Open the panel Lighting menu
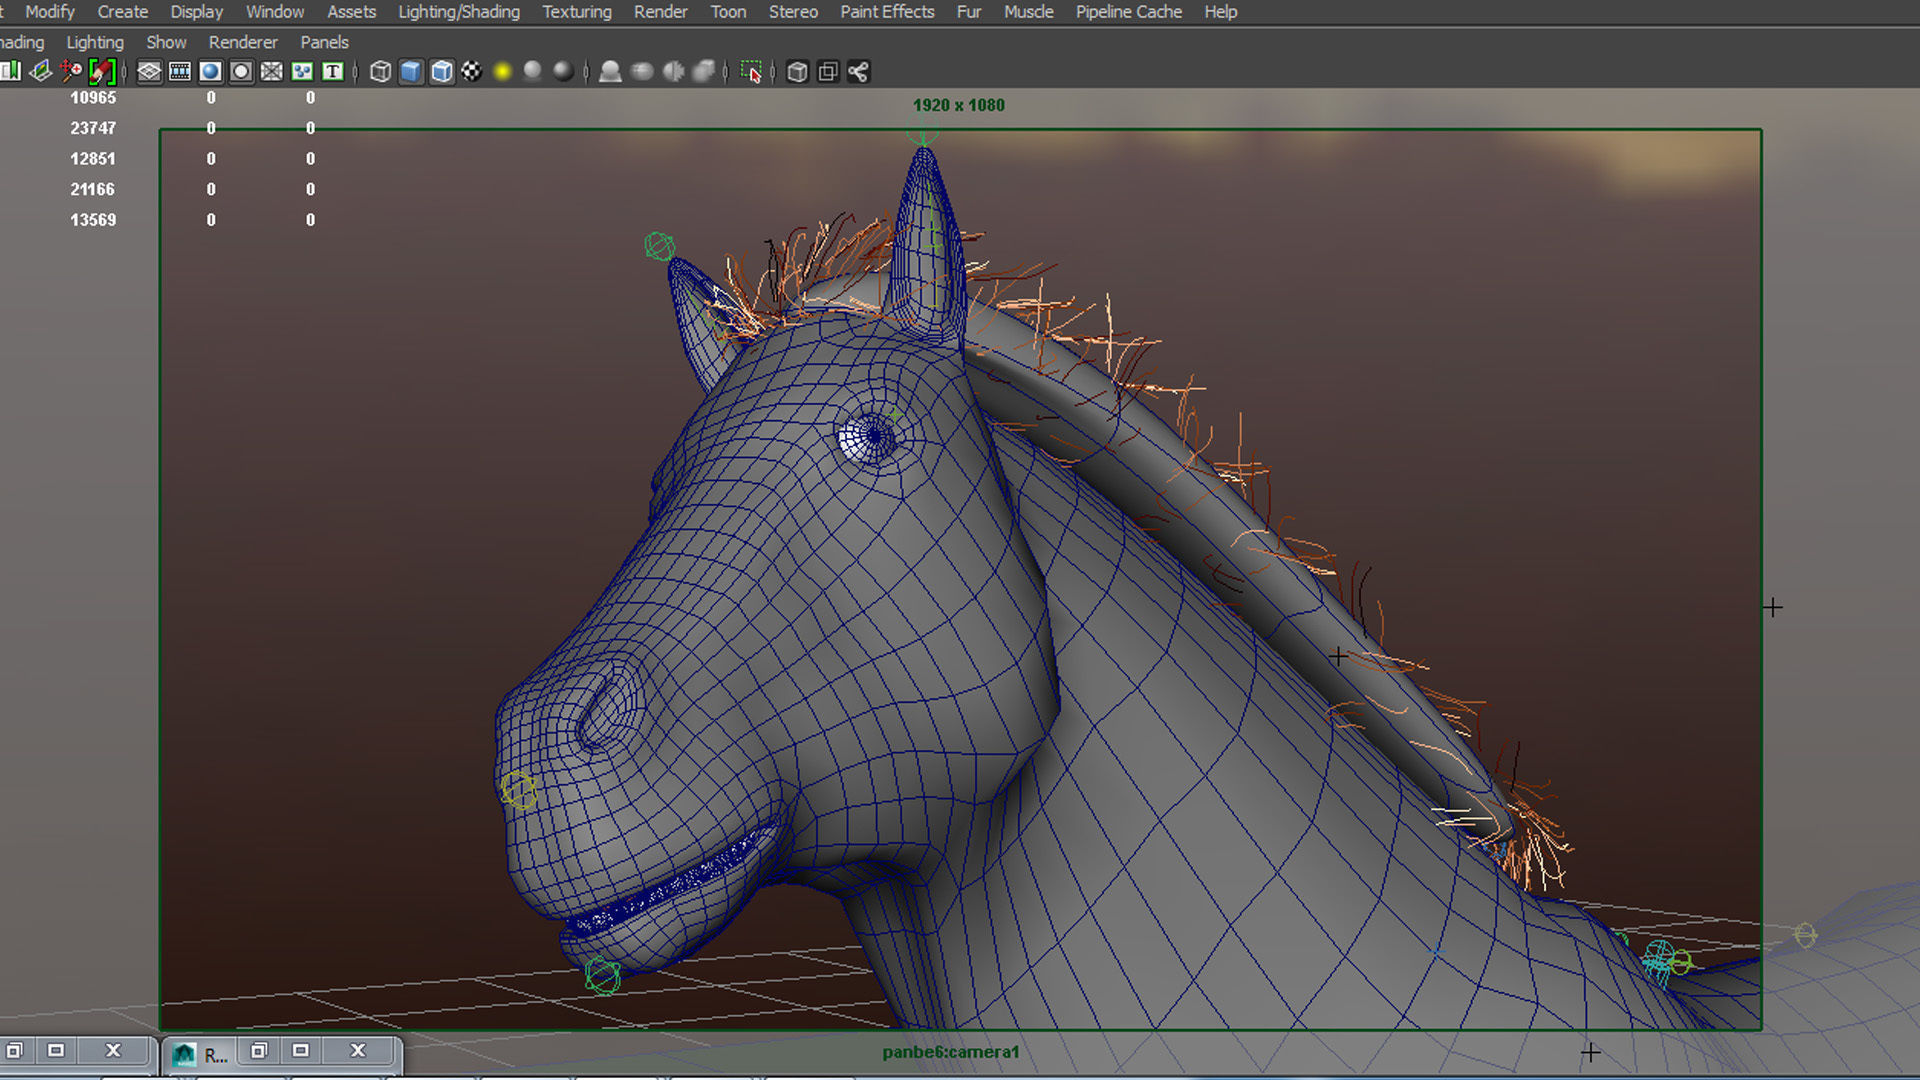Screen dimensions: 1920x1080 click(95, 42)
